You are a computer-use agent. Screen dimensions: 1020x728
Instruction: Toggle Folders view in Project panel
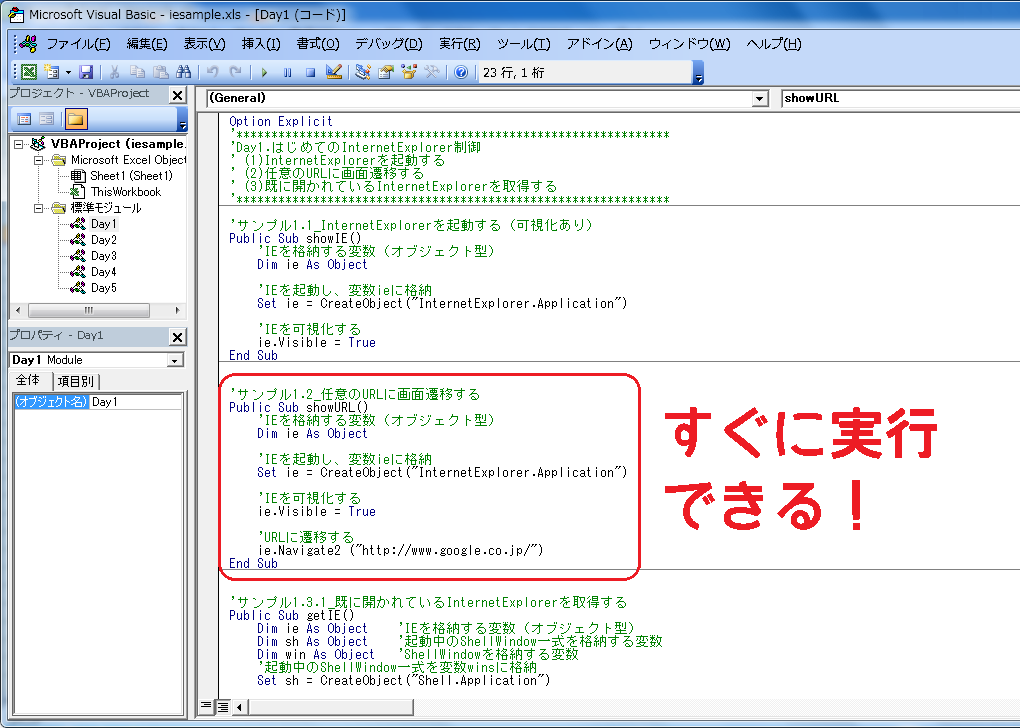[x=75, y=120]
